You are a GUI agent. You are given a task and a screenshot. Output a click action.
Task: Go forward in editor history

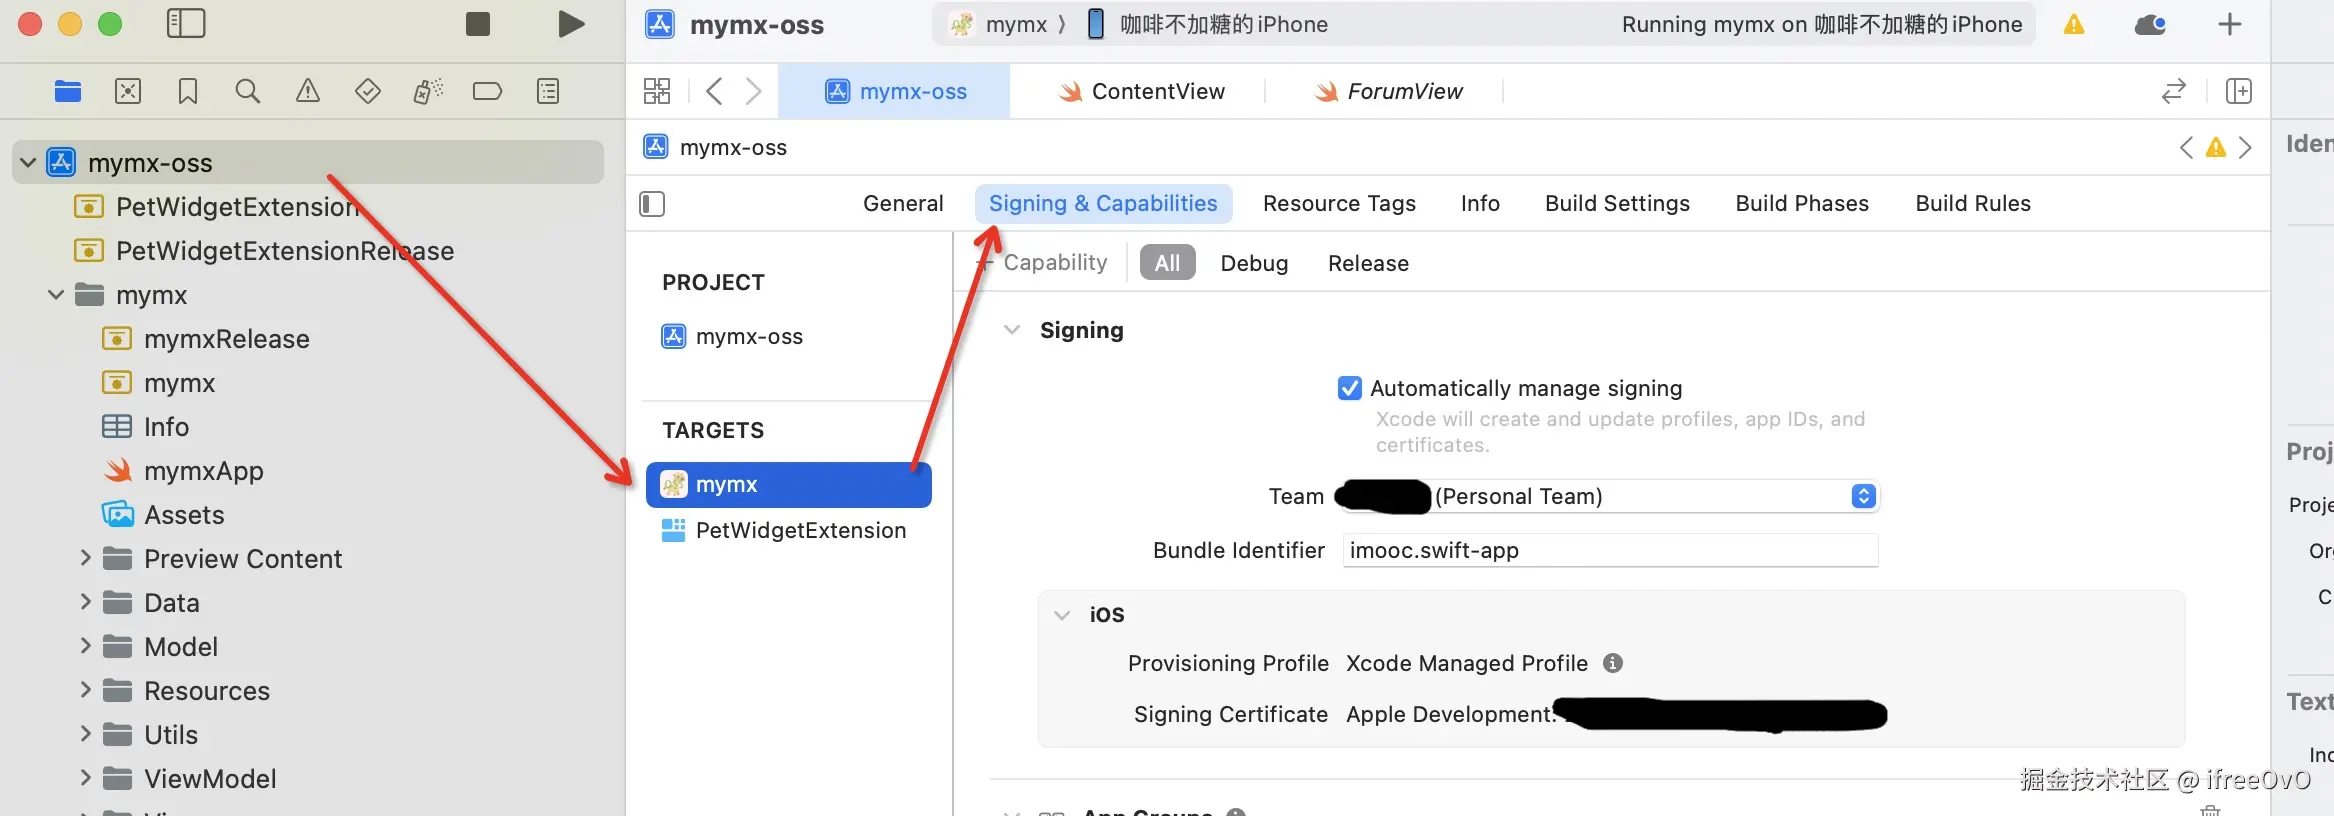tap(754, 92)
